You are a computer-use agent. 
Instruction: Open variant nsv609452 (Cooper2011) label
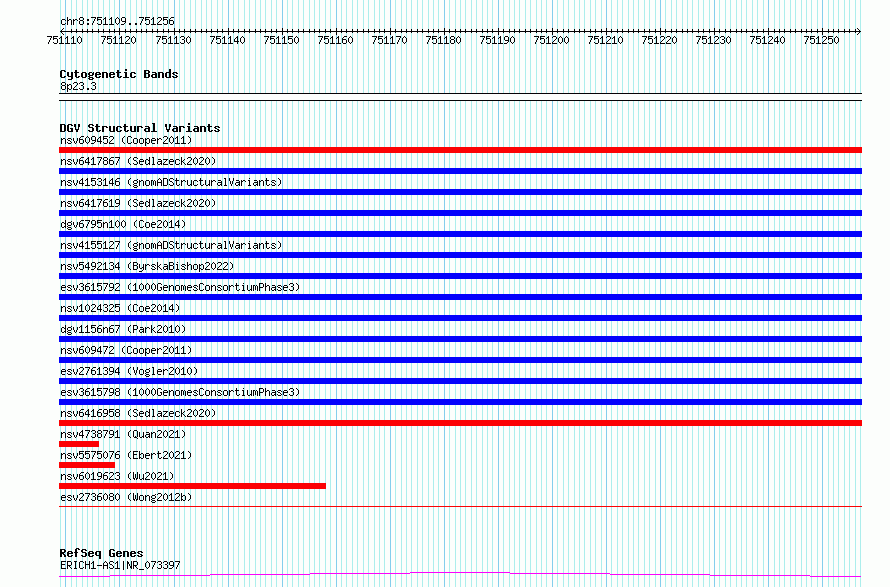click(126, 140)
